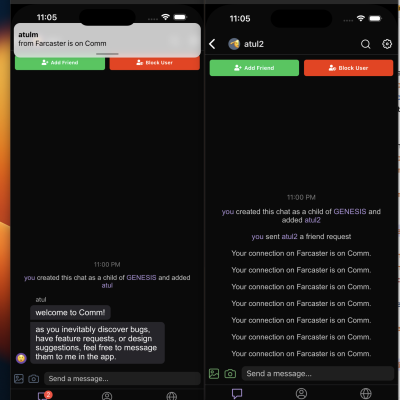Focus the left phone message input field
The image size is (400, 400).
click(122, 379)
